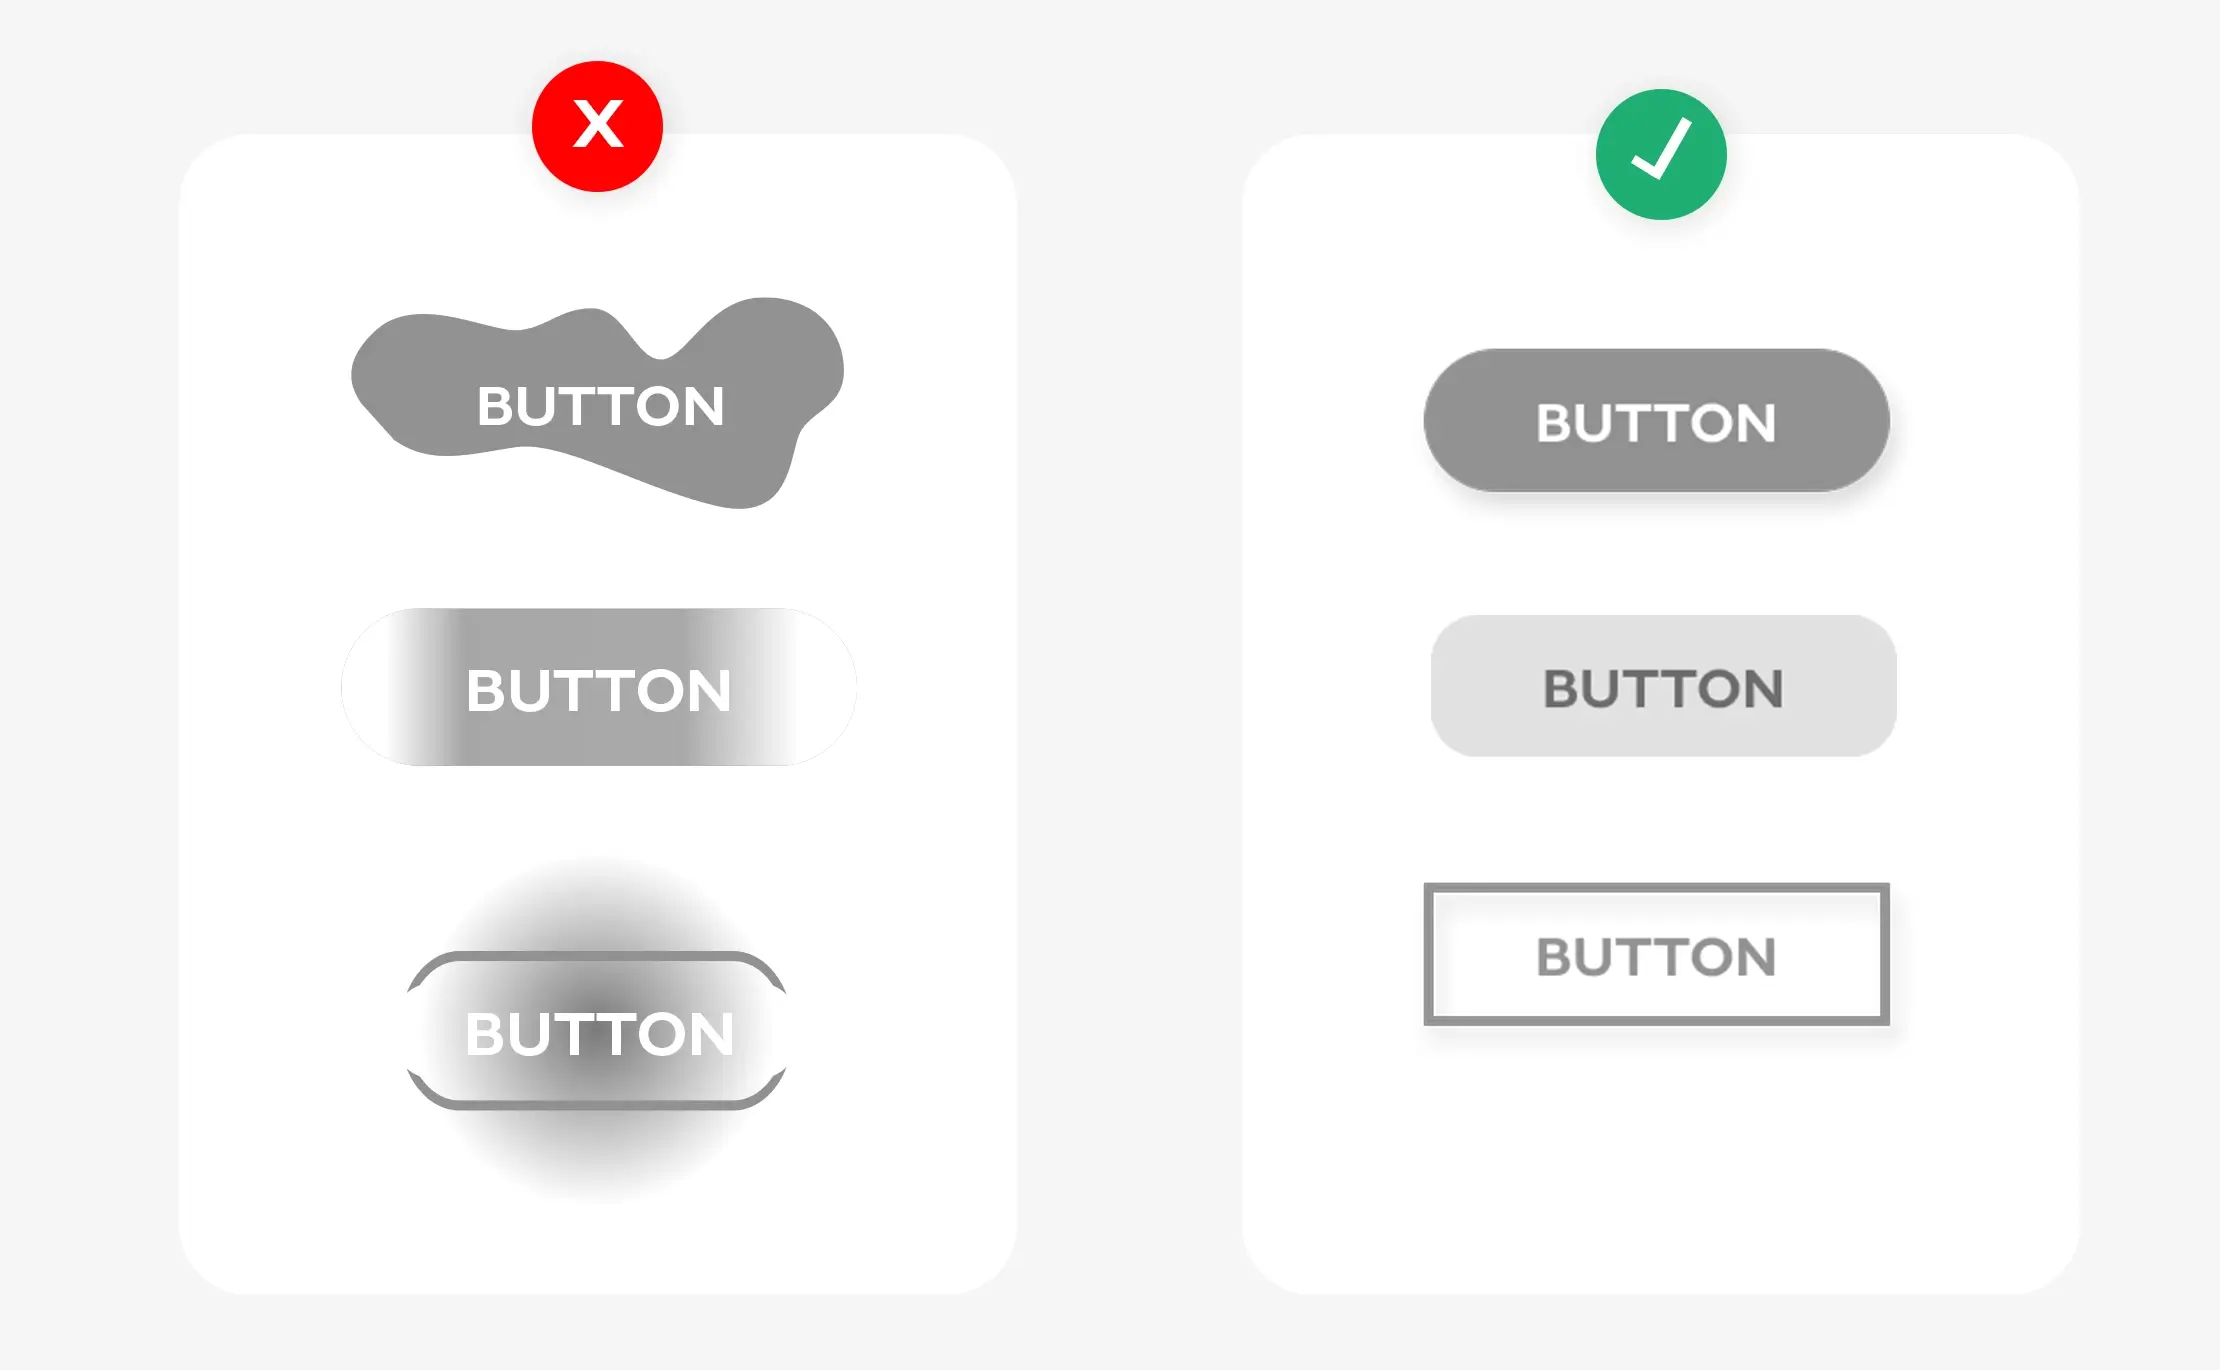Screen dimensions: 2220x1370
Task: Click the gray page background between the two cards
Action: click(x=1130, y=700)
